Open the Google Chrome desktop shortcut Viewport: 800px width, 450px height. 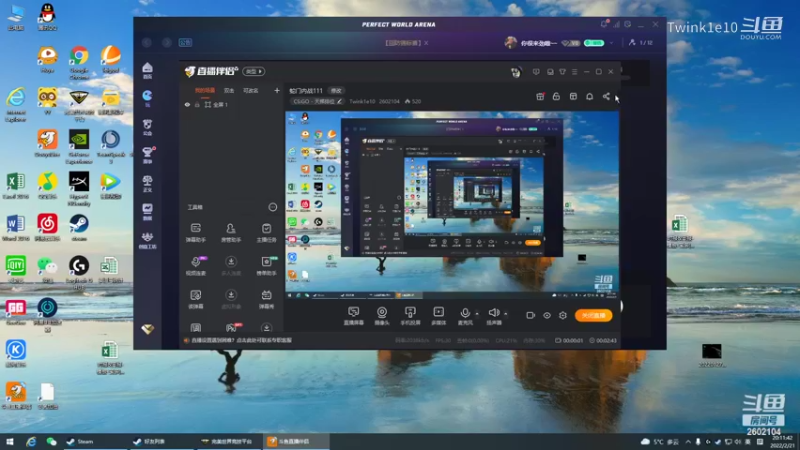79,62
